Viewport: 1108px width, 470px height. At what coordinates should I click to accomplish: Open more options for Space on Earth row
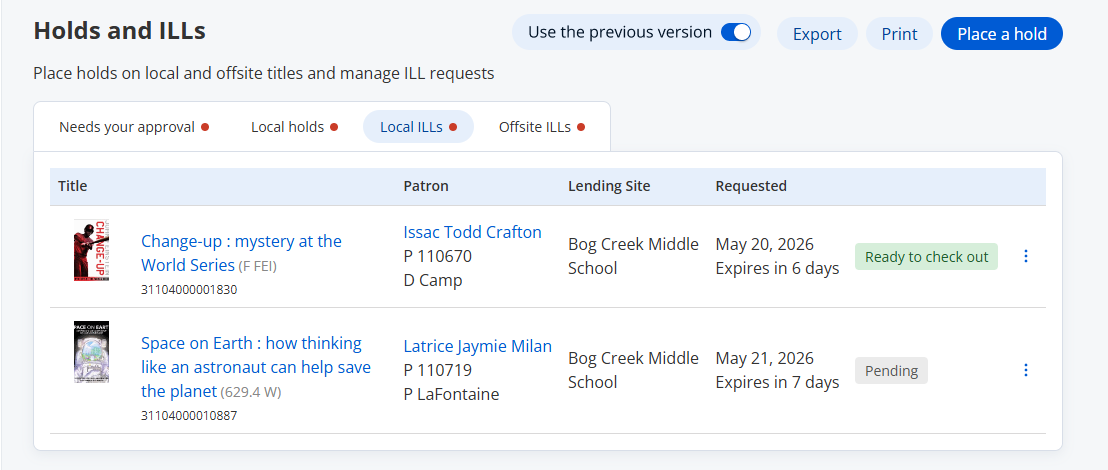[x=1026, y=370]
